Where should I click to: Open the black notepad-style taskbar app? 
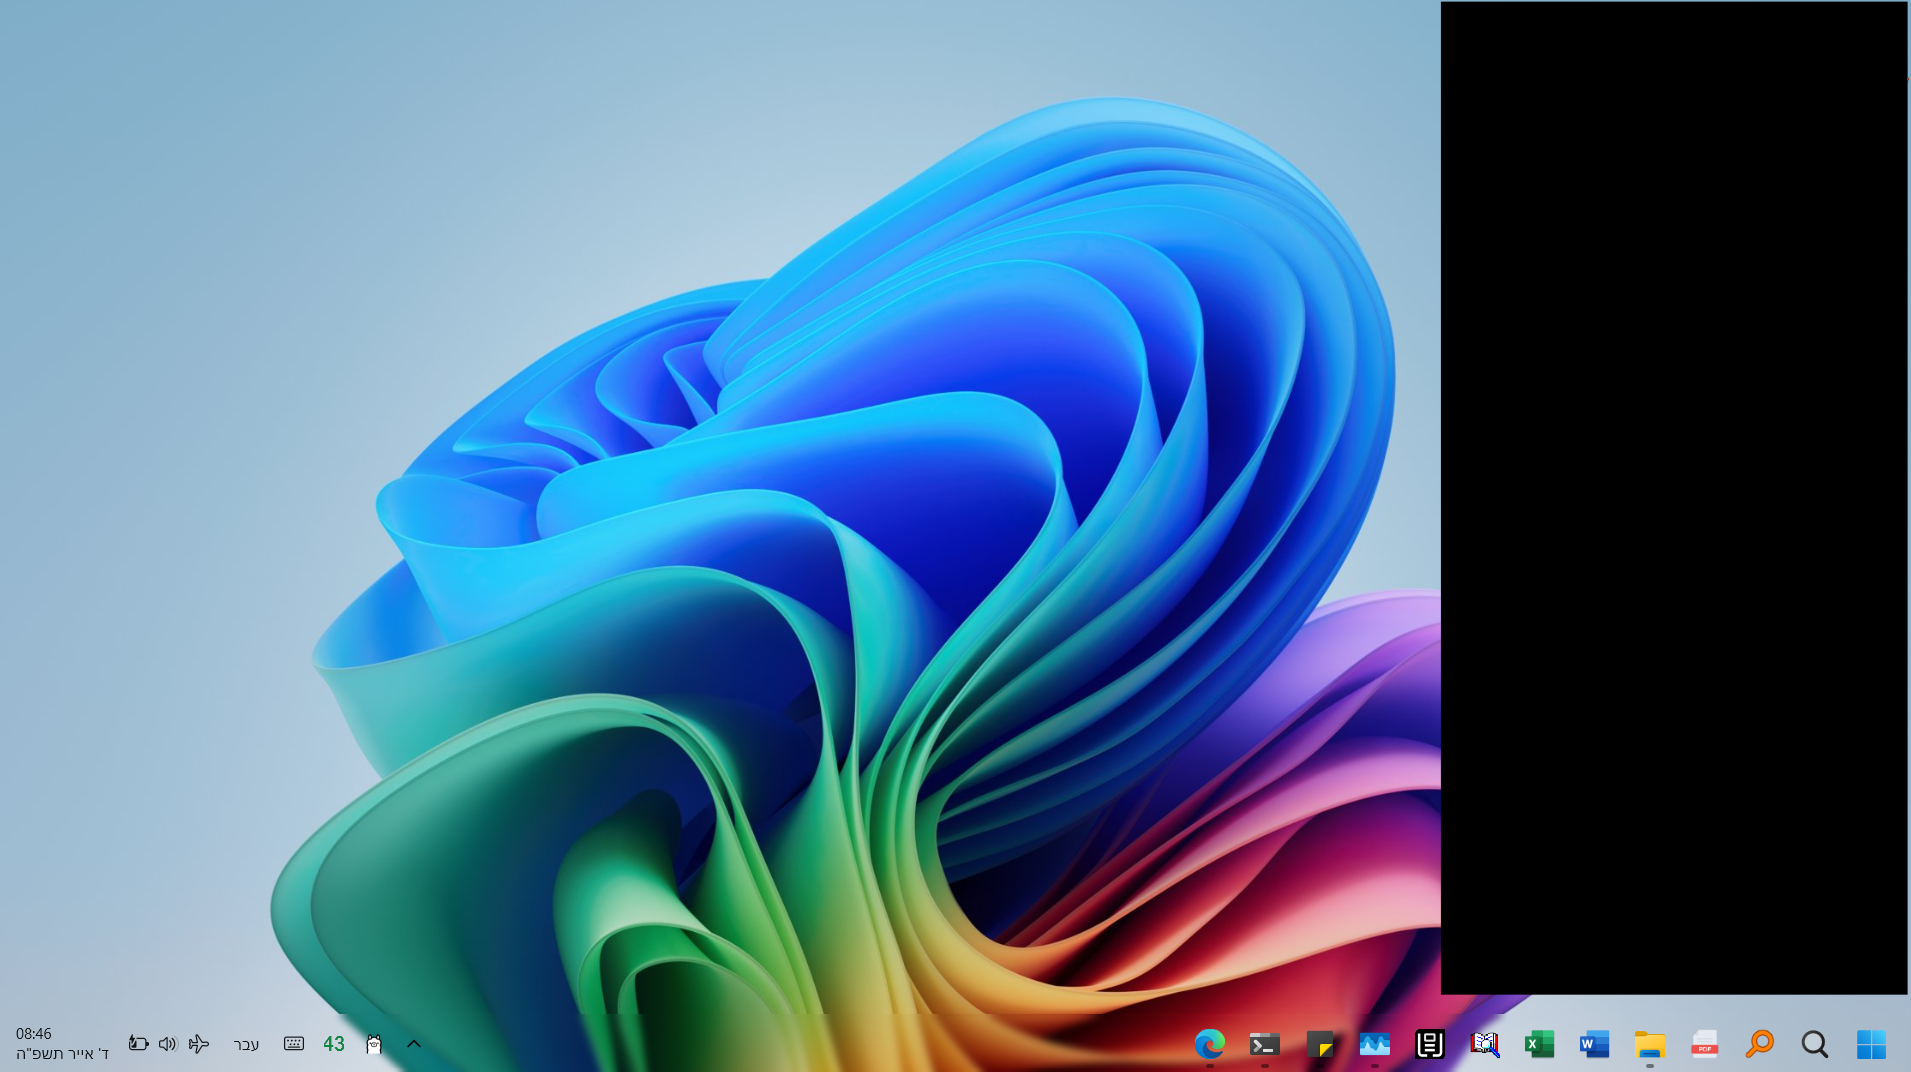(1429, 1044)
